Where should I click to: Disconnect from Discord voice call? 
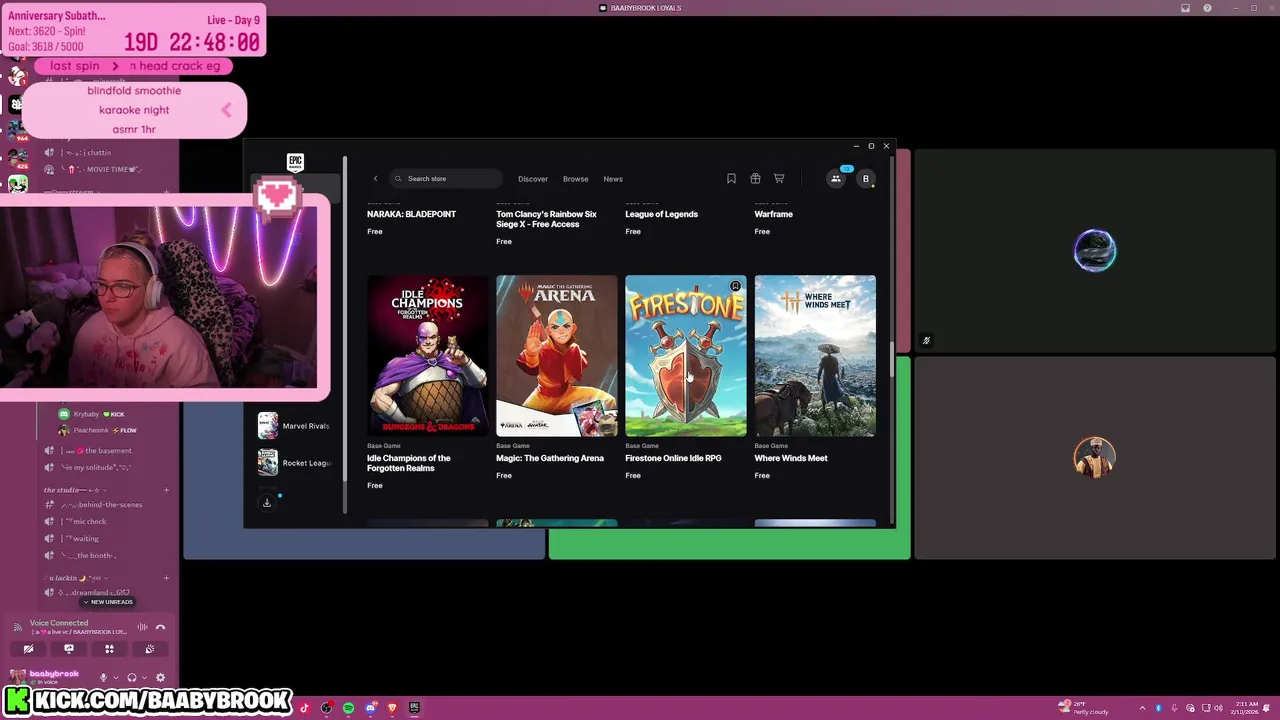point(160,627)
